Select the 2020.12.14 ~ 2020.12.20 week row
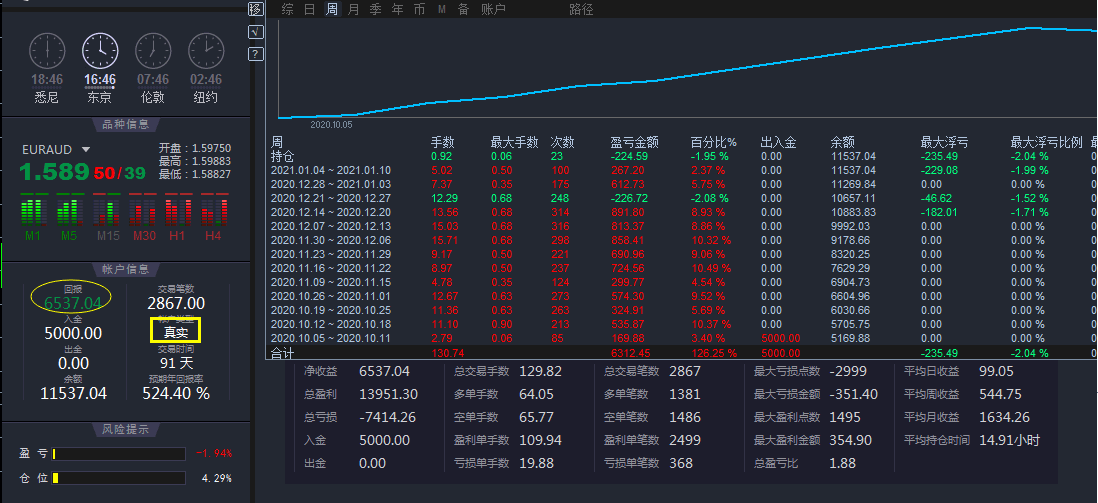1098x503 pixels. pos(683,212)
